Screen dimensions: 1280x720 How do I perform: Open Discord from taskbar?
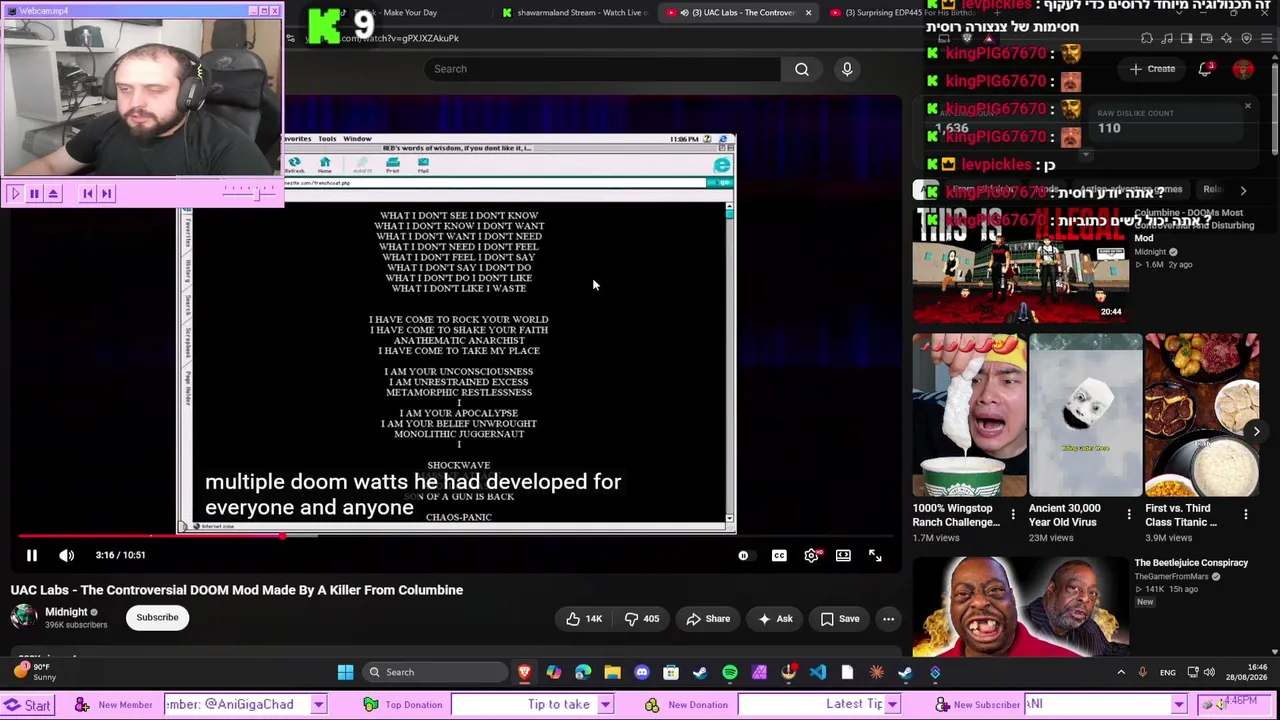(641, 672)
